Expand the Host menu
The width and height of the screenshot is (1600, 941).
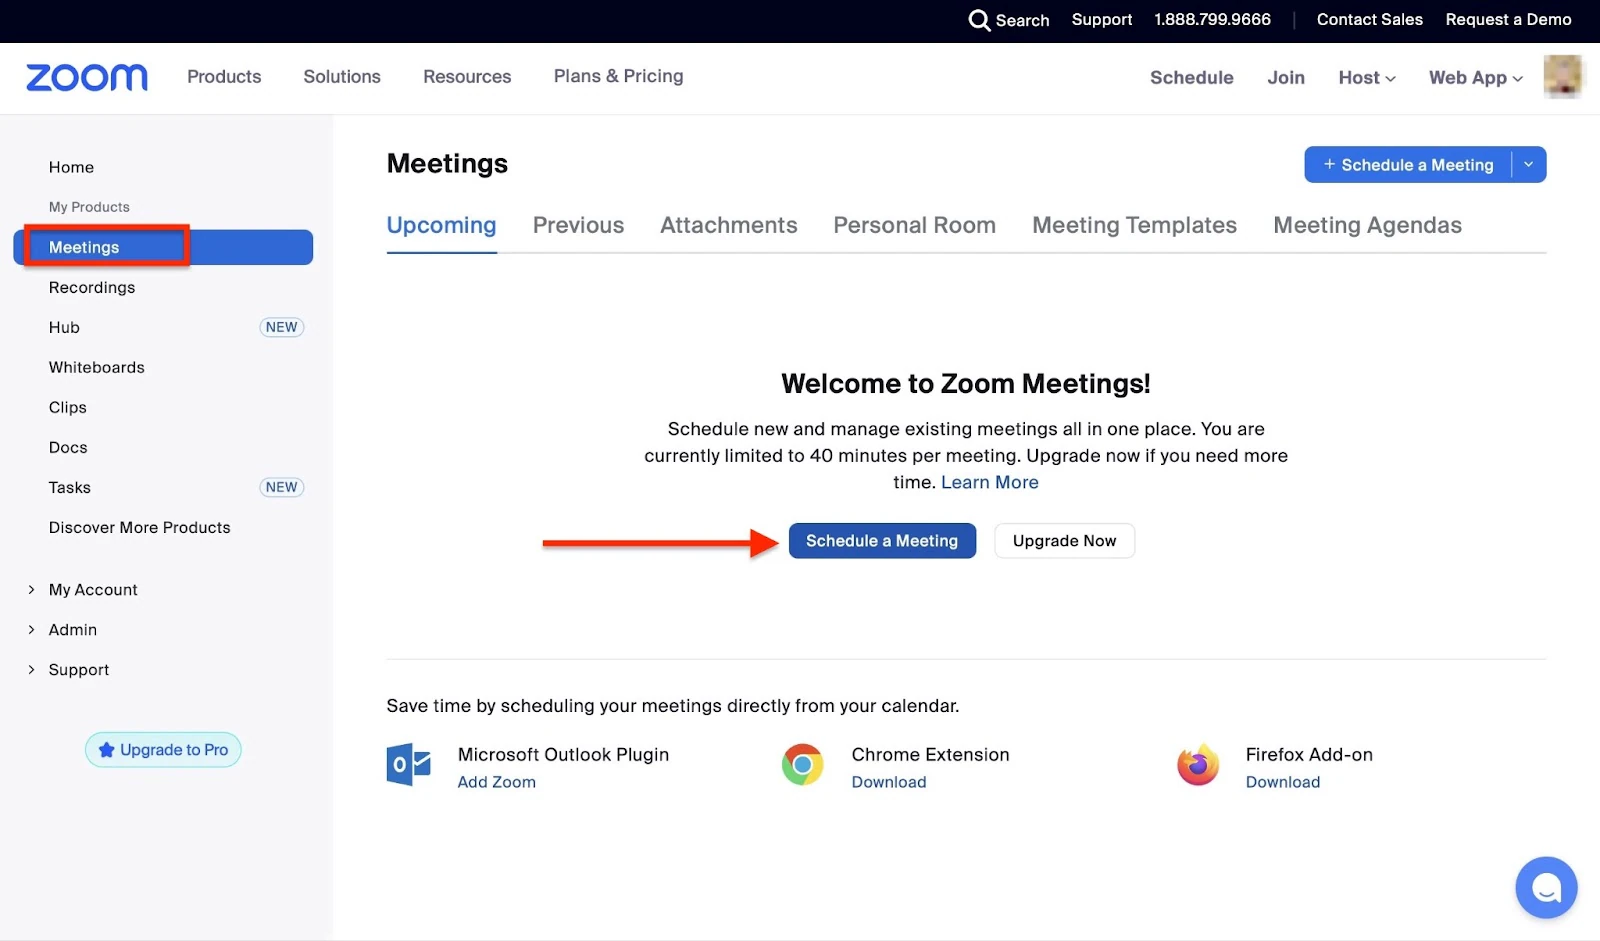1367,78
